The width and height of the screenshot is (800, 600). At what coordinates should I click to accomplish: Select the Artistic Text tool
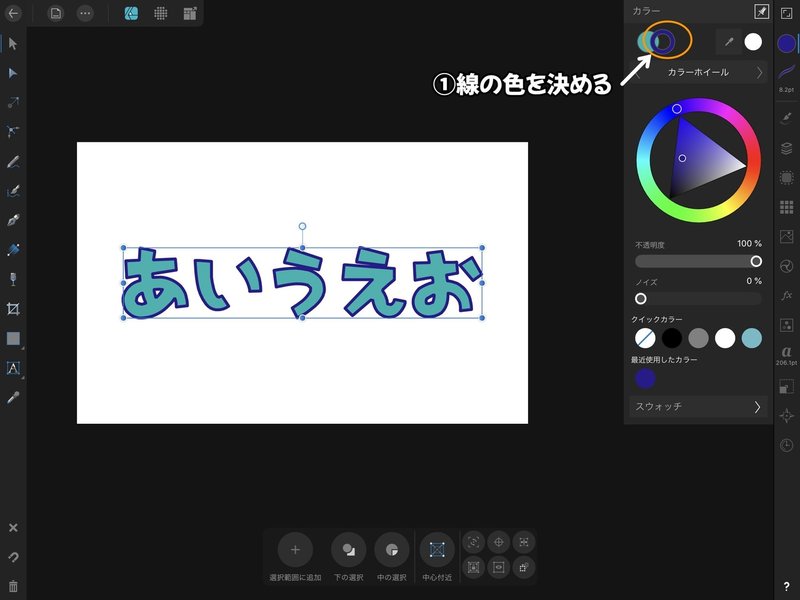(13, 368)
